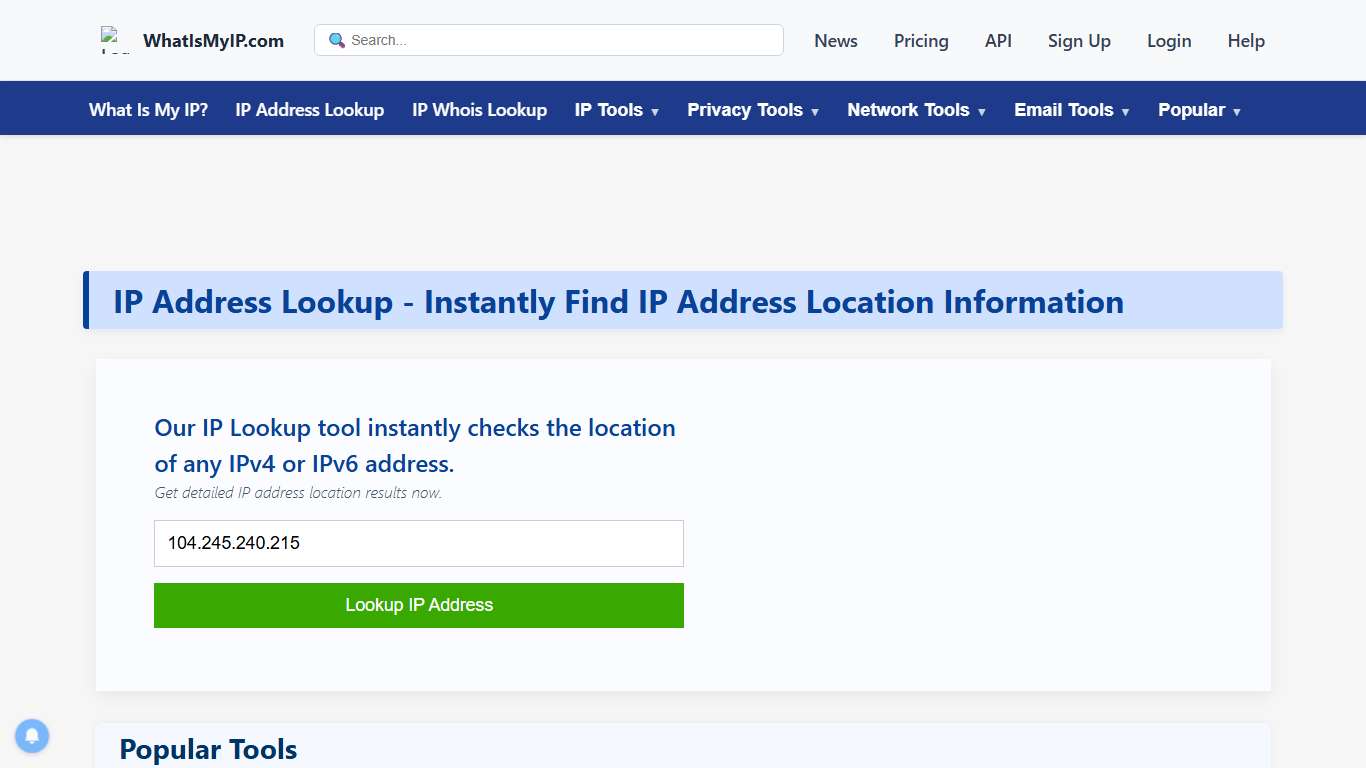Click the IP address input field
The image size is (1366, 768).
click(x=418, y=543)
